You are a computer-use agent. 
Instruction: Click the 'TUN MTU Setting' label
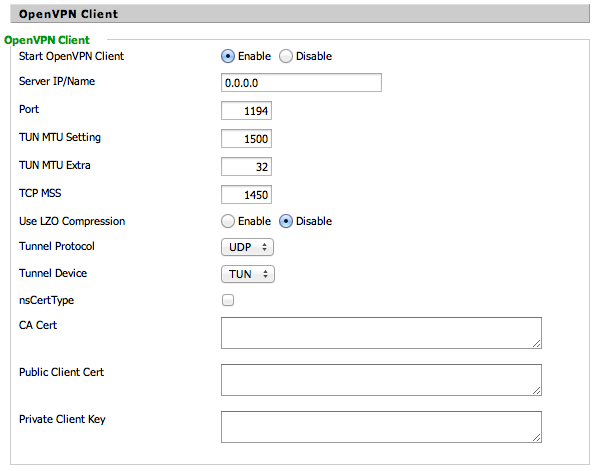[60, 137]
